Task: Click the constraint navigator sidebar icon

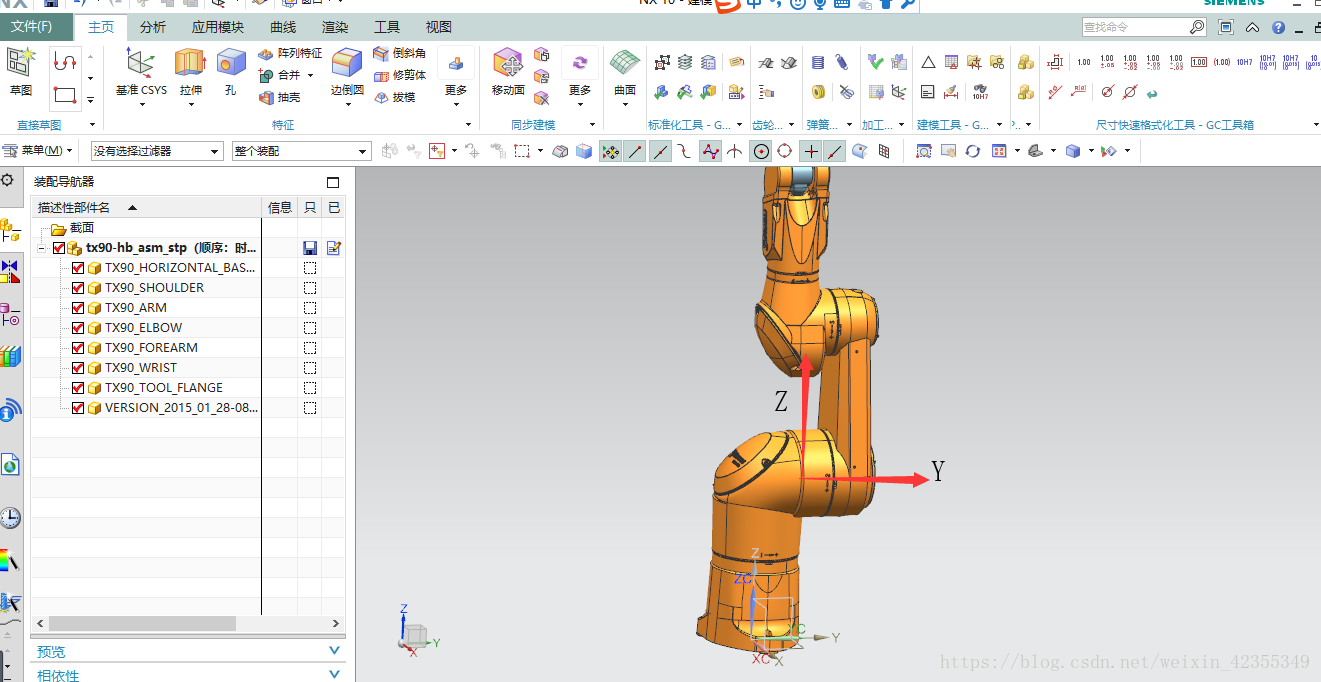Action: tap(10, 270)
